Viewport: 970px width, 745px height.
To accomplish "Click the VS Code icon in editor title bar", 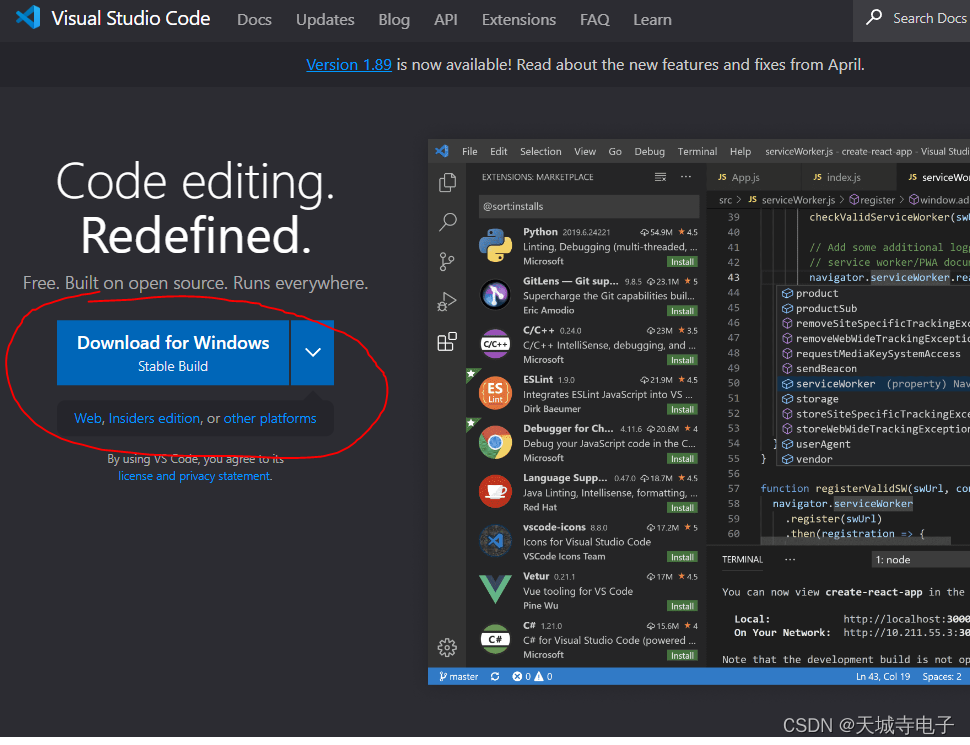I will coord(442,151).
